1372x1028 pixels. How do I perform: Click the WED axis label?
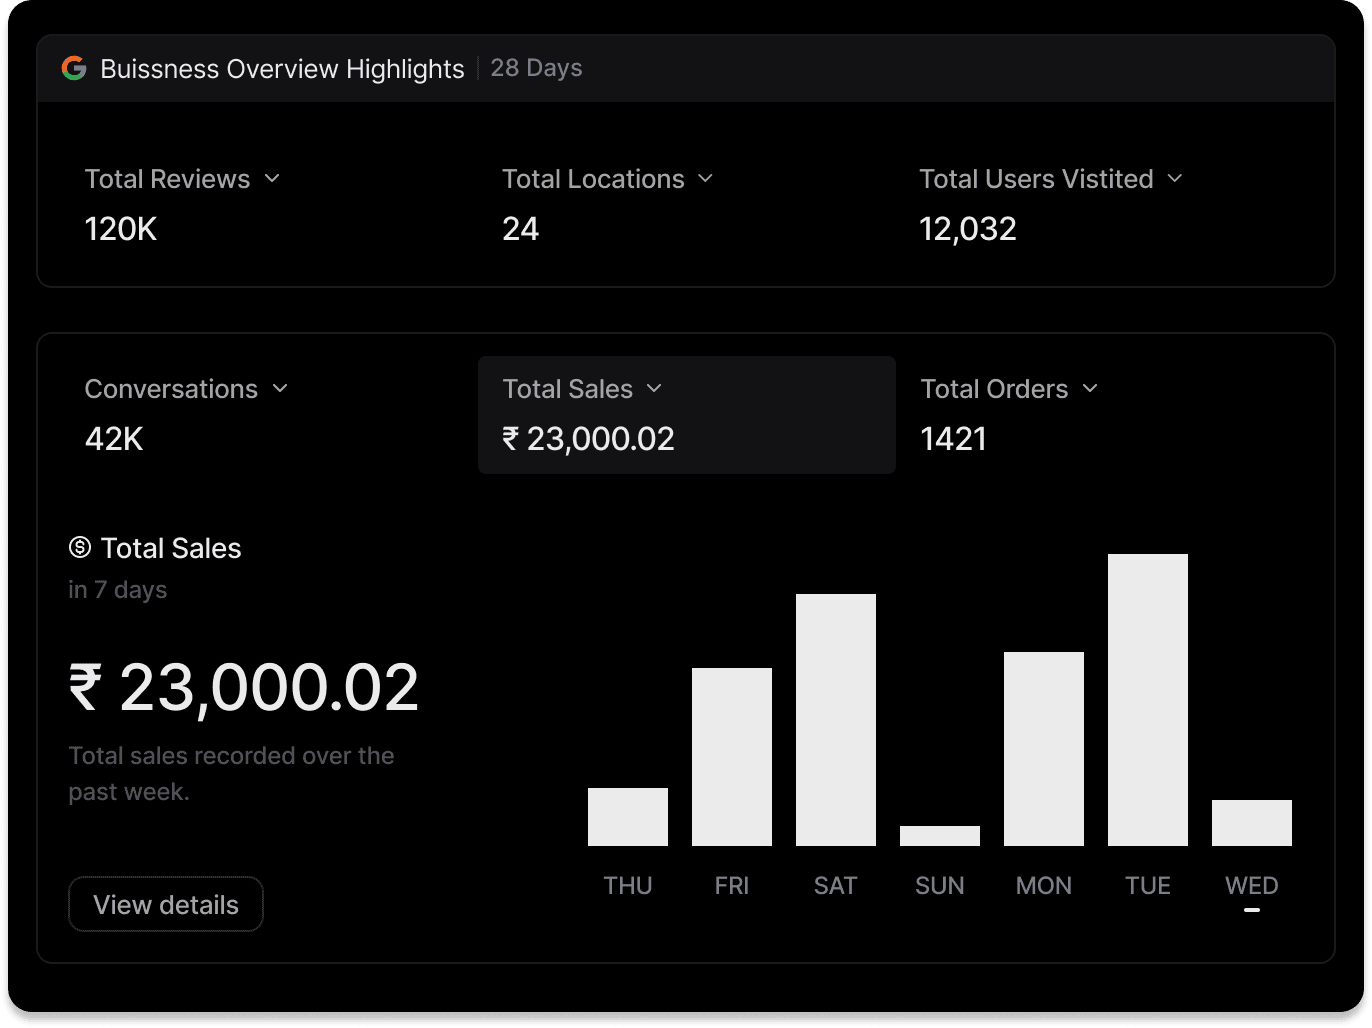click(1252, 886)
